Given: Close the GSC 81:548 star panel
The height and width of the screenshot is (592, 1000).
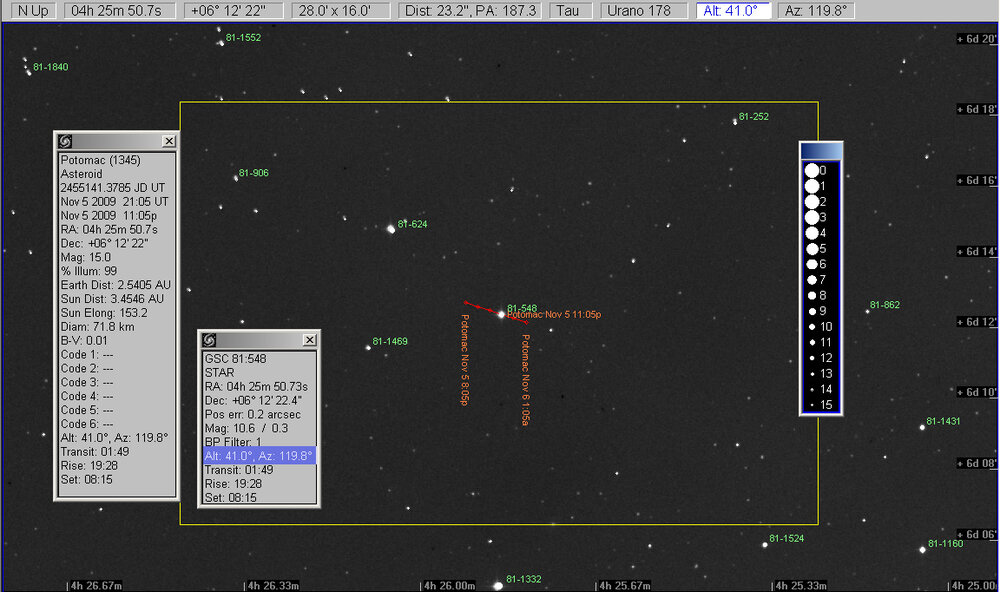Looking at the screenshot, I should point(309,340).
